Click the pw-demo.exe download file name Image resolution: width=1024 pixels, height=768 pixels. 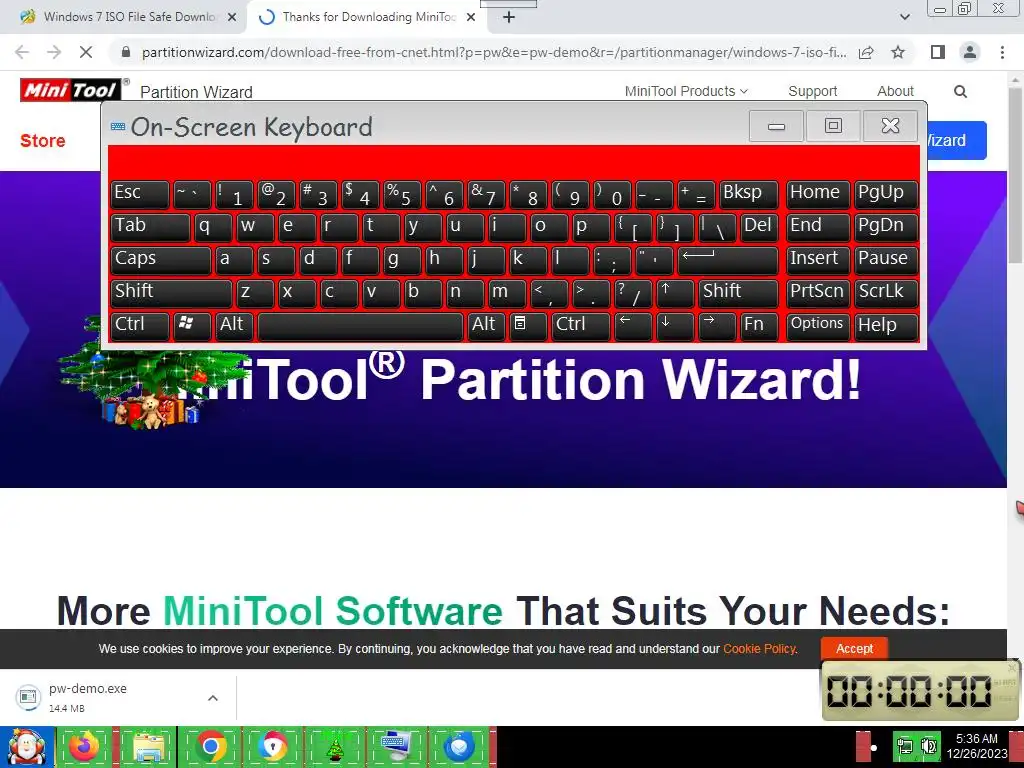88,688
